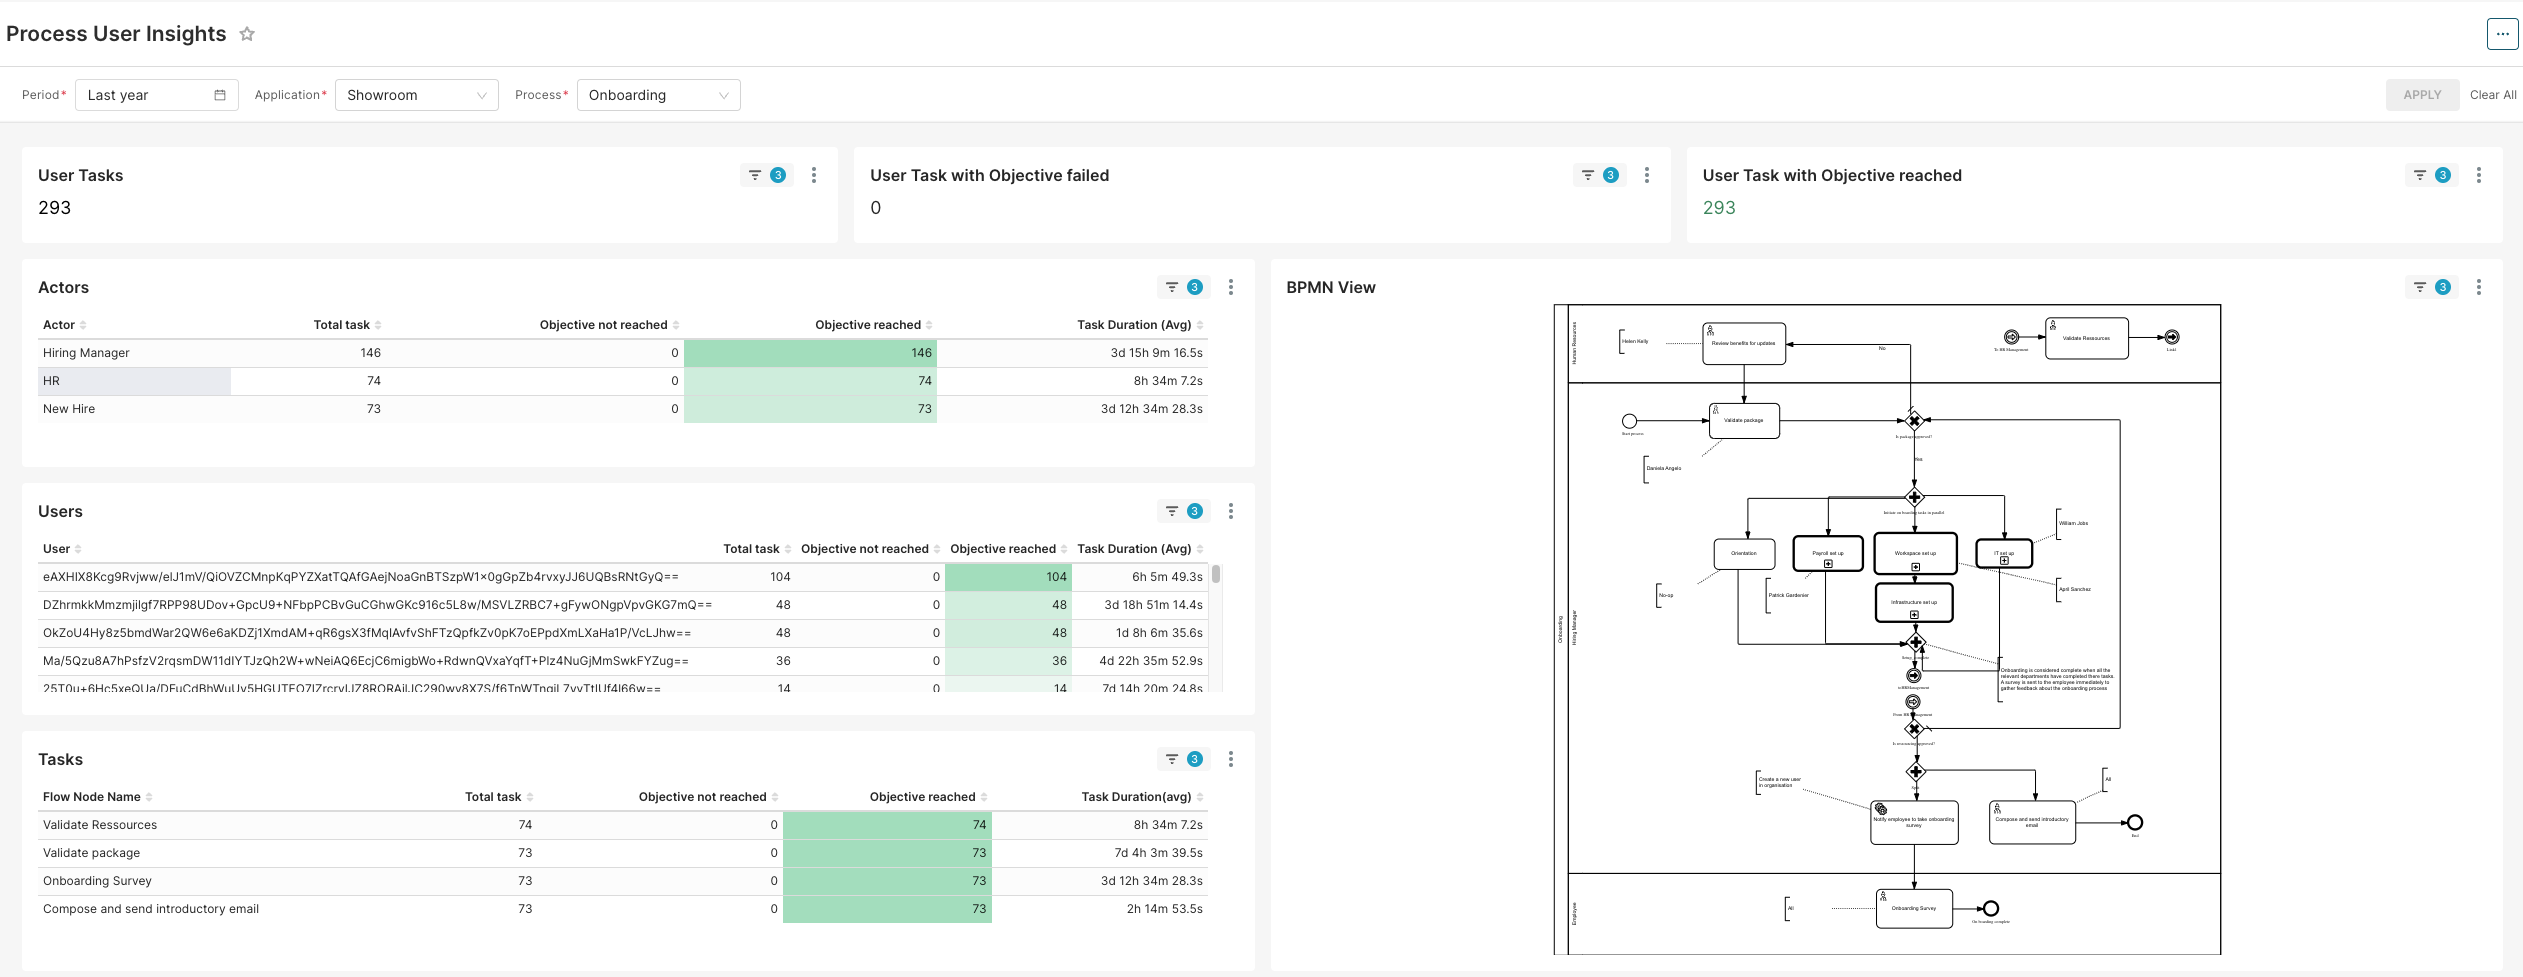Screen dimensions: 2523x977
Task: Select the HR actor row
Action: (x=623, y=381)
